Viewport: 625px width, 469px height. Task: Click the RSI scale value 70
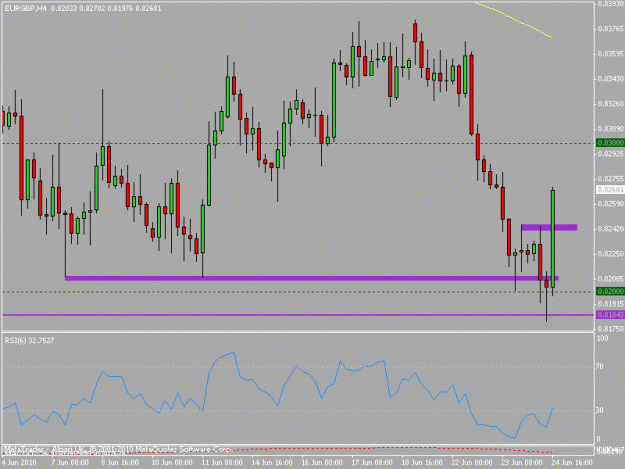(x=600, y=367)
